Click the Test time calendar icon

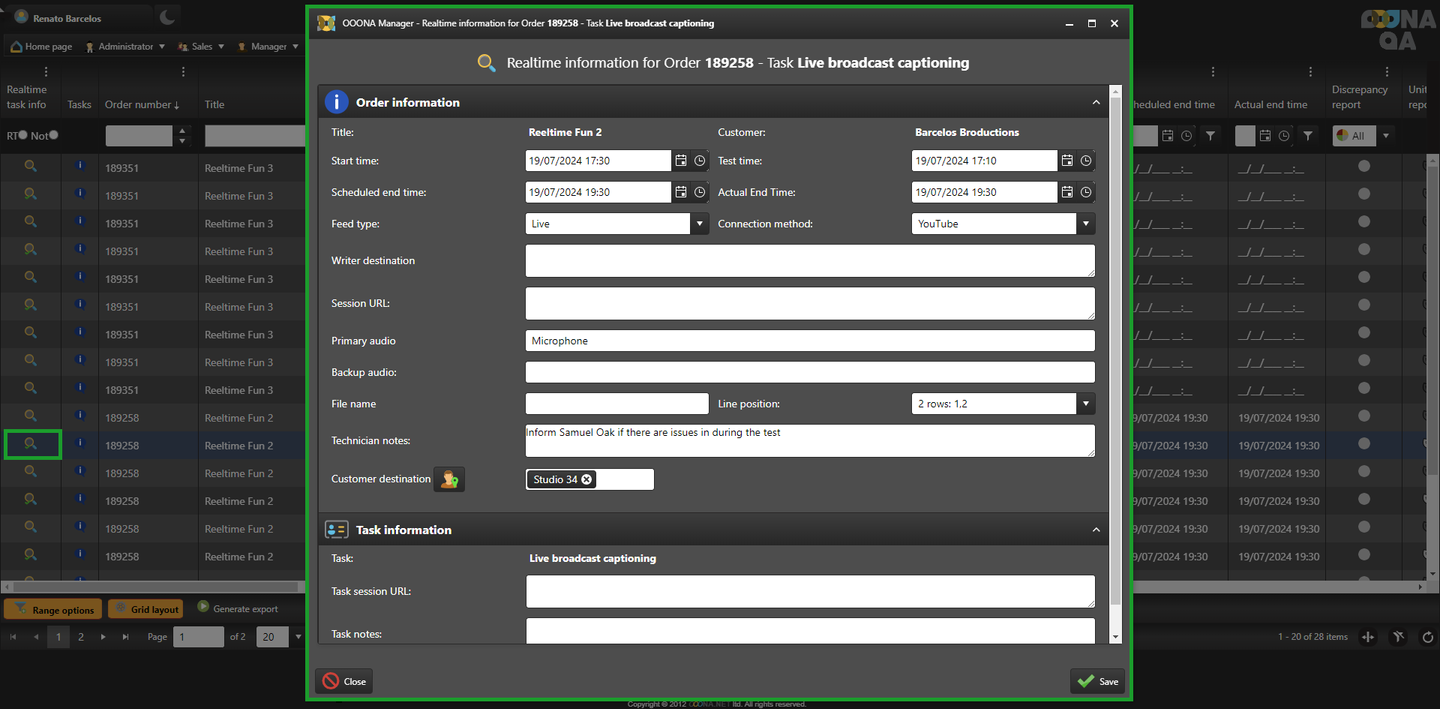click(1067, 161)
